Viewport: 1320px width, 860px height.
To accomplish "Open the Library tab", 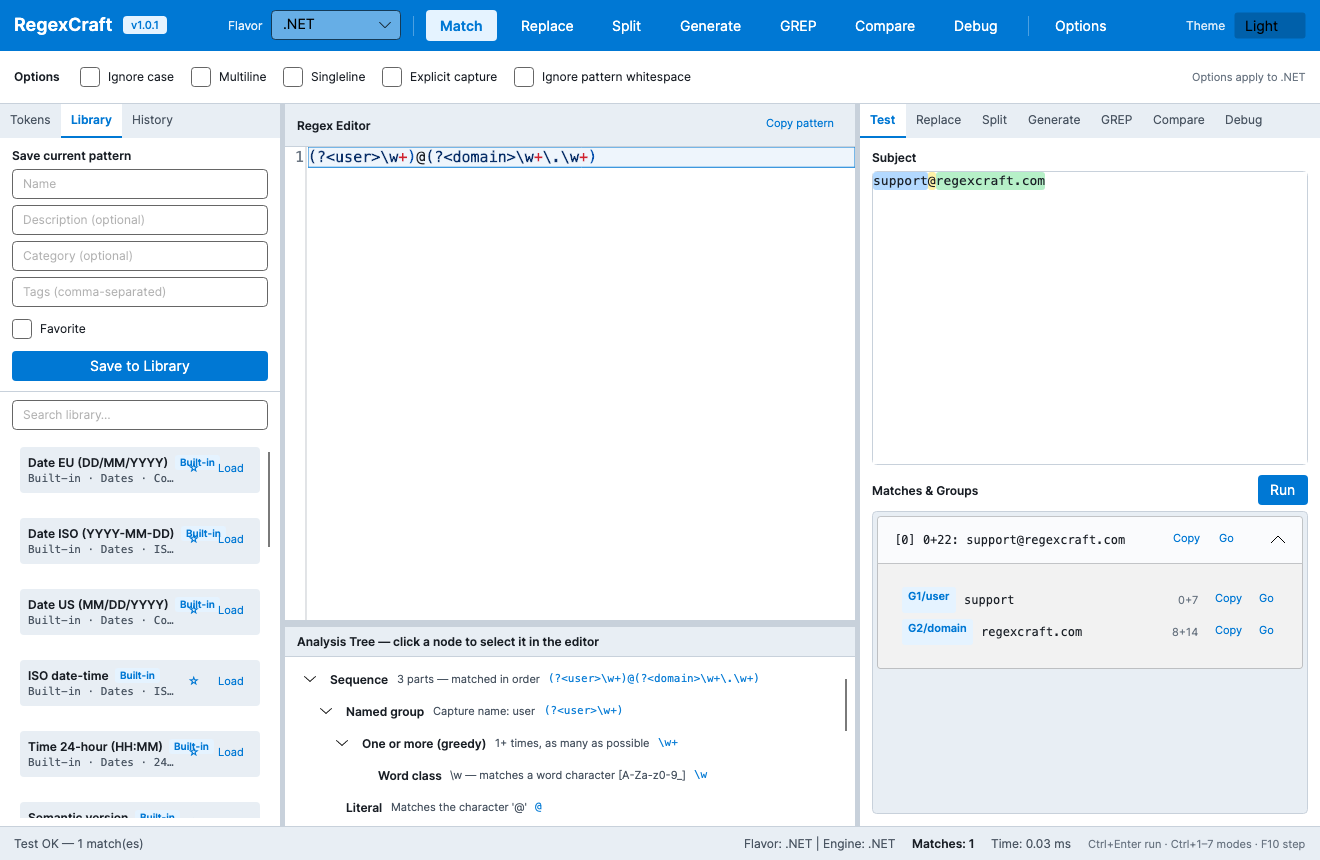I will [x=91, y=120].
